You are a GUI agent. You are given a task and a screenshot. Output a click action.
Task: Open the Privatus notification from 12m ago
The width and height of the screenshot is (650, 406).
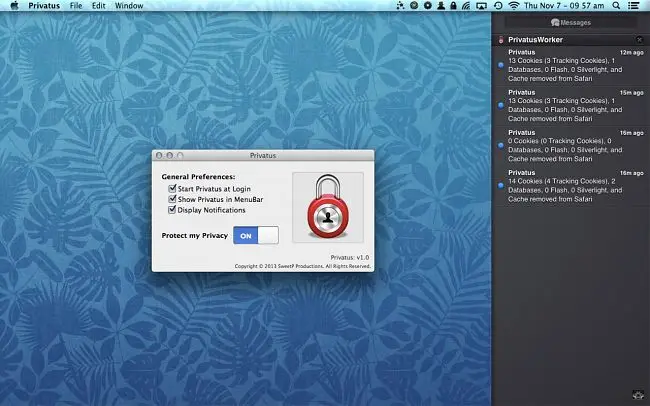(x=571, y=66)
